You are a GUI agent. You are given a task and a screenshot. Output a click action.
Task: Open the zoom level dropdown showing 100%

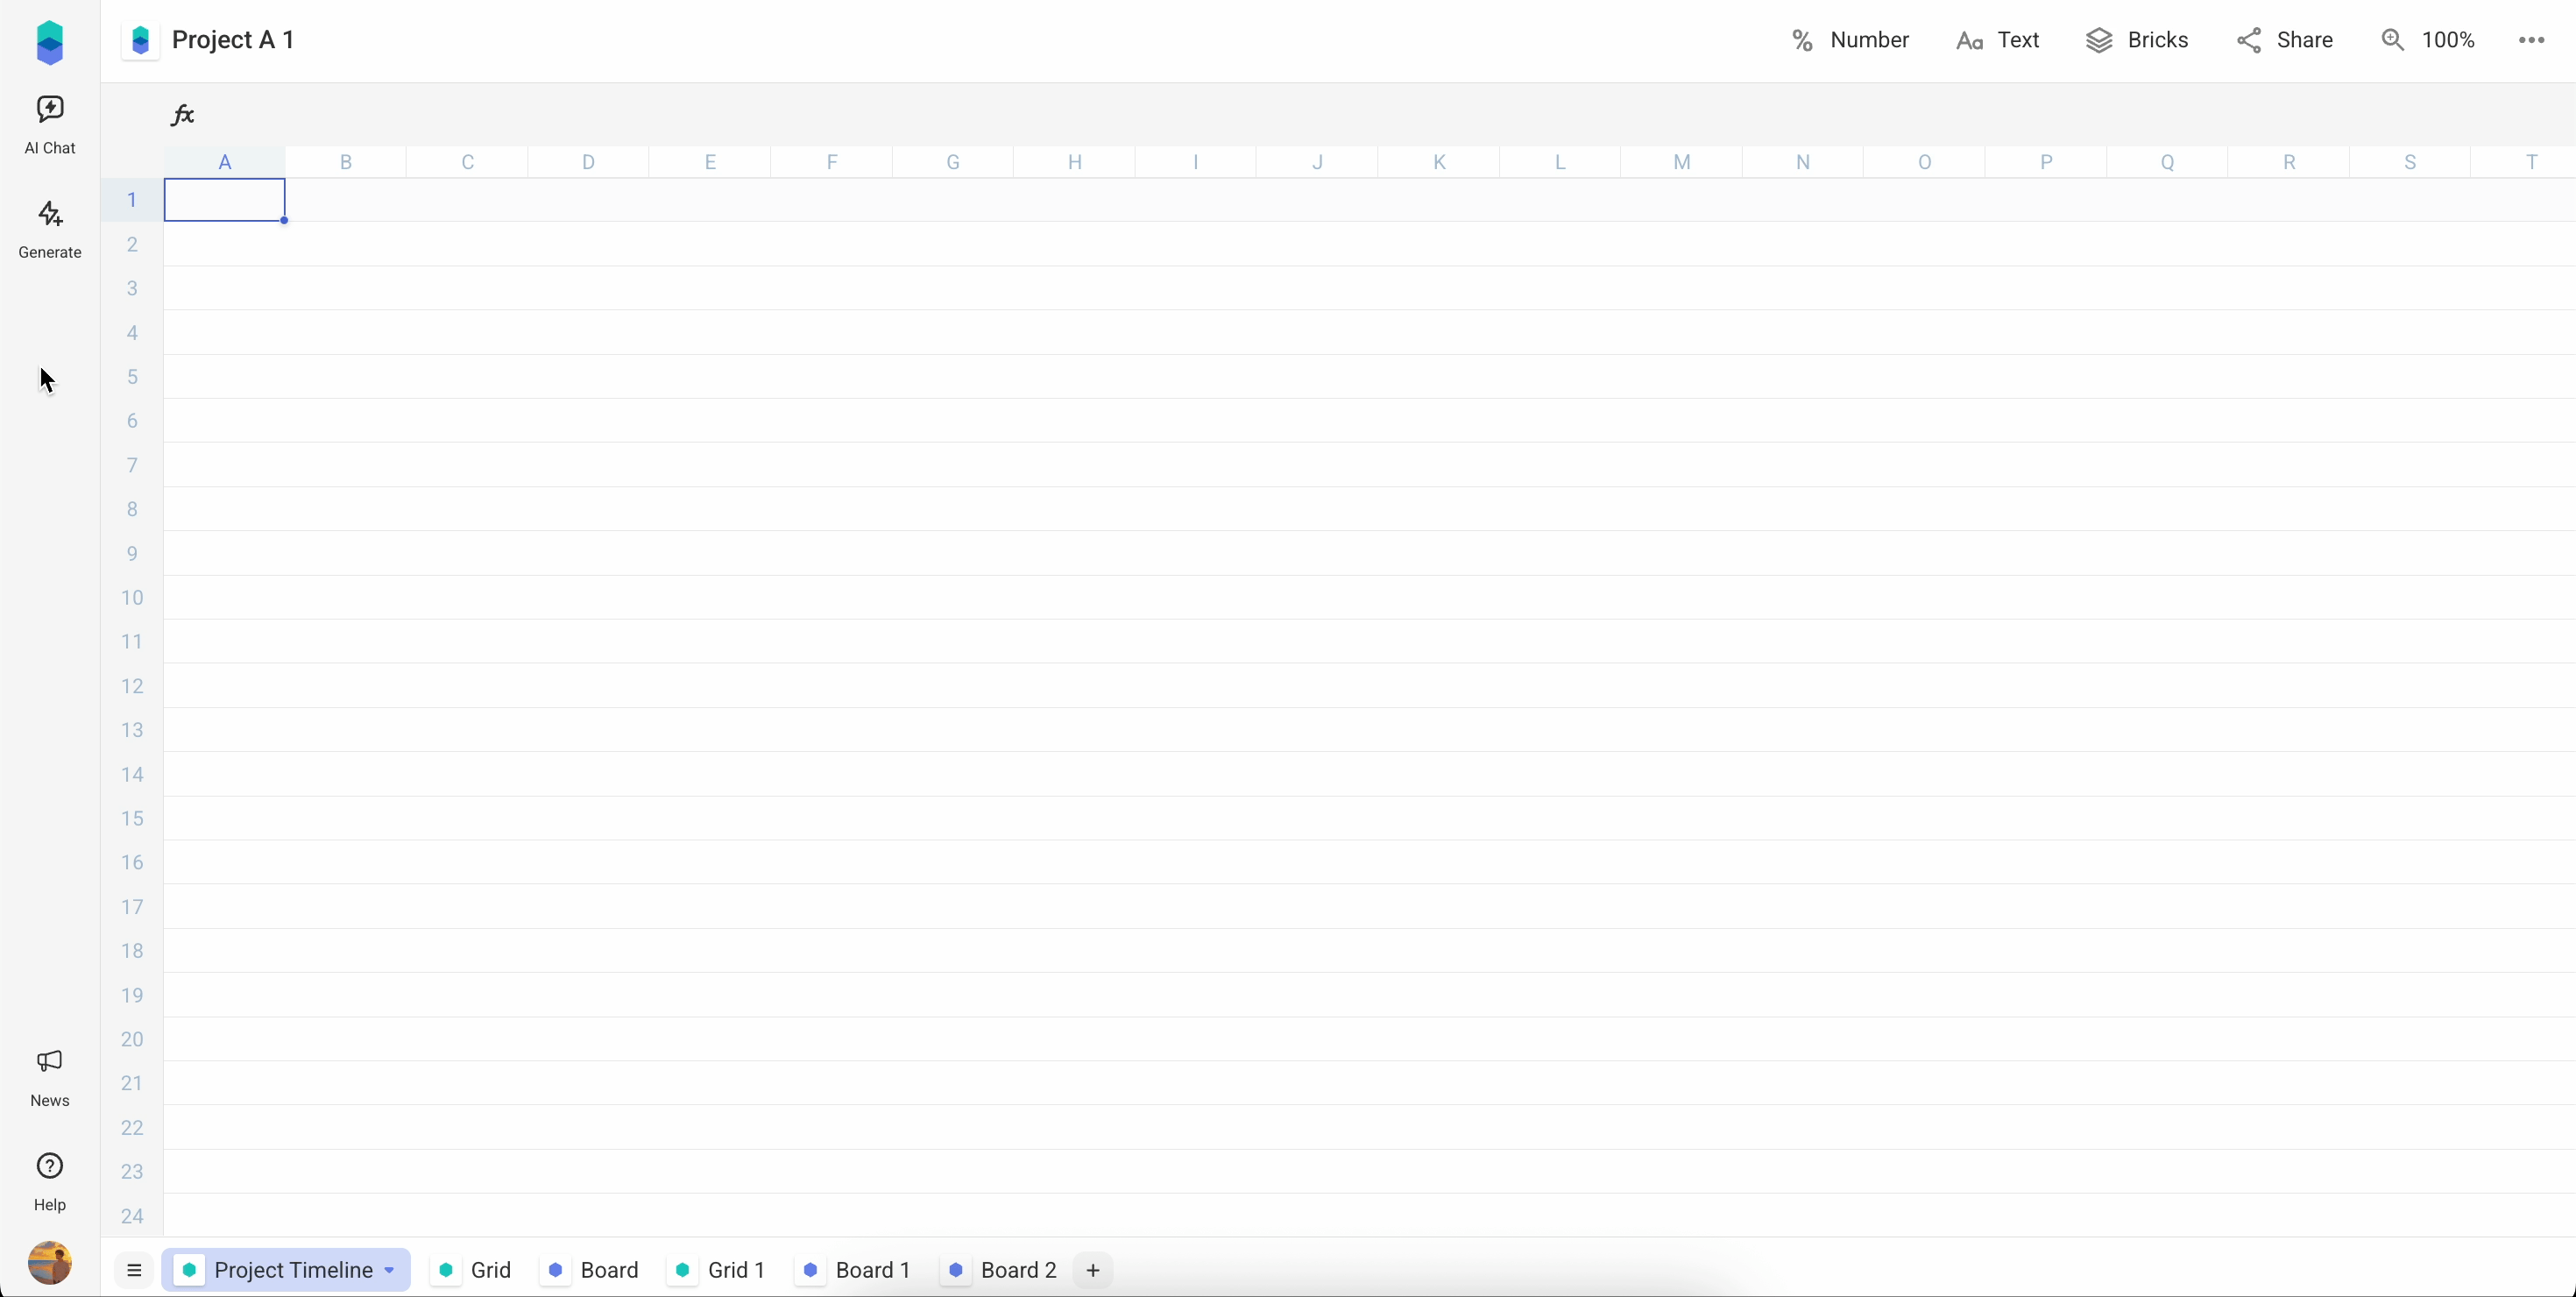click(x=2430, y=40)
